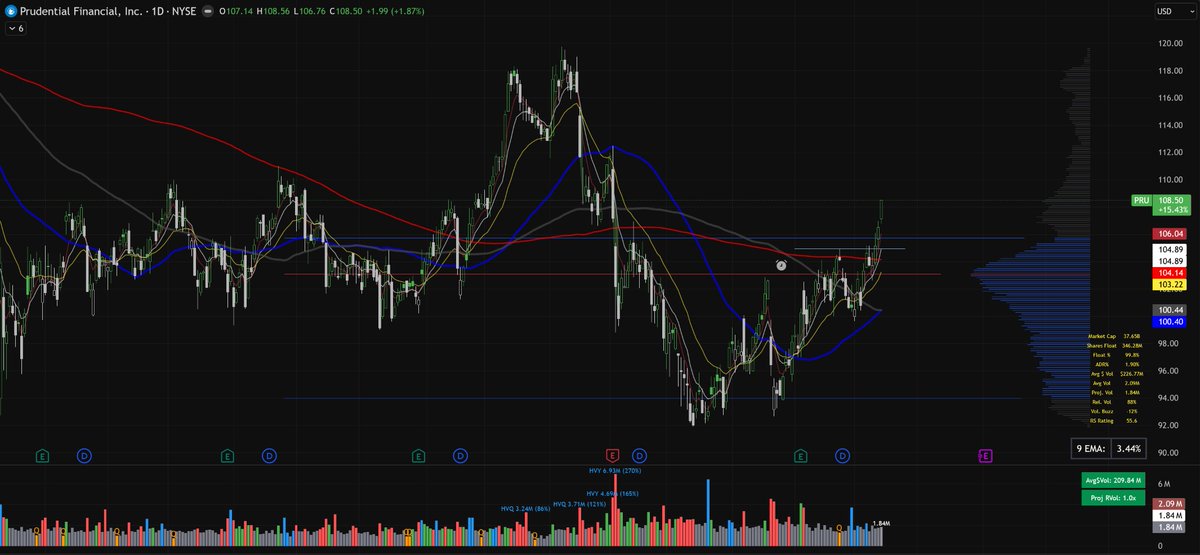1200x555 pixels.
Task: Click the round minus market status icon
Action: pos(208,11)
